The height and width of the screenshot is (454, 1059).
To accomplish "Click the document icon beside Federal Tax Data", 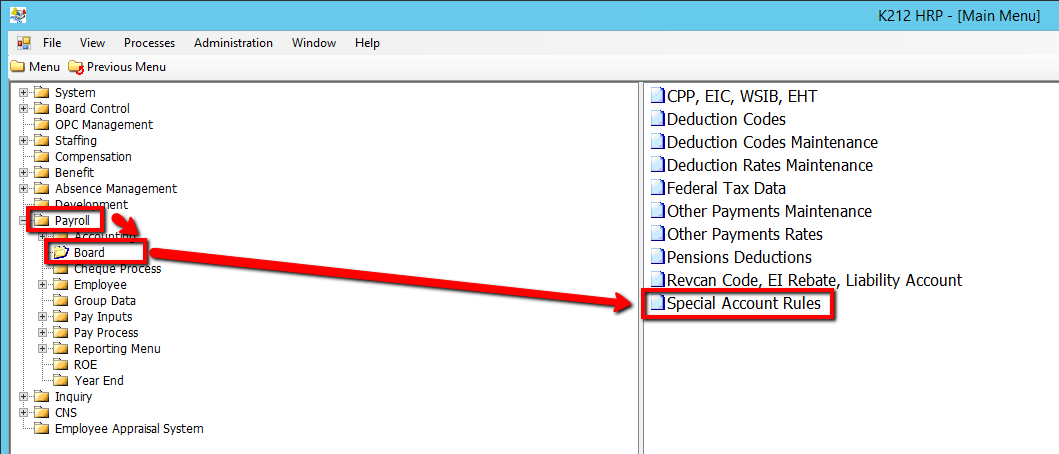I will point(657,188).
